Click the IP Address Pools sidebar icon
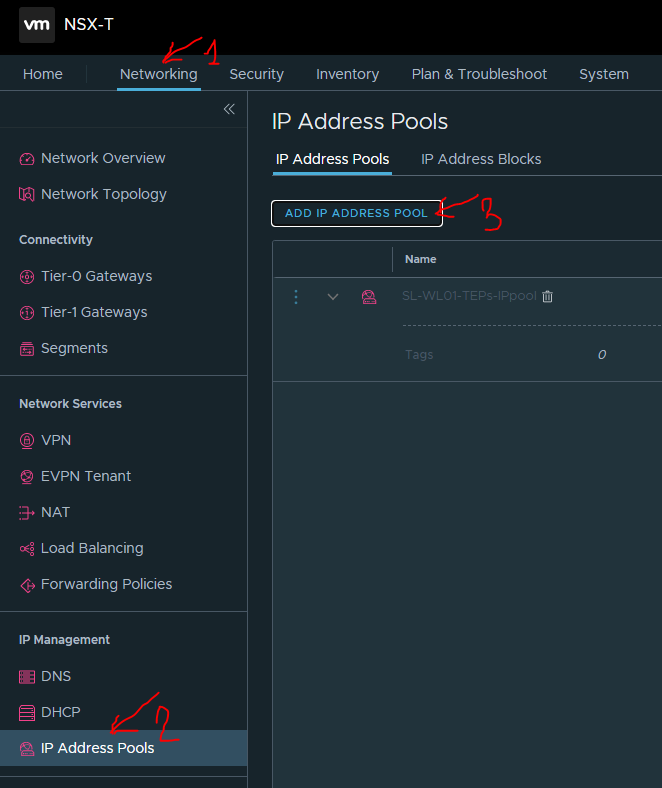Image resolution: width=662 pixels, height=788 pixels. (27, 749)
